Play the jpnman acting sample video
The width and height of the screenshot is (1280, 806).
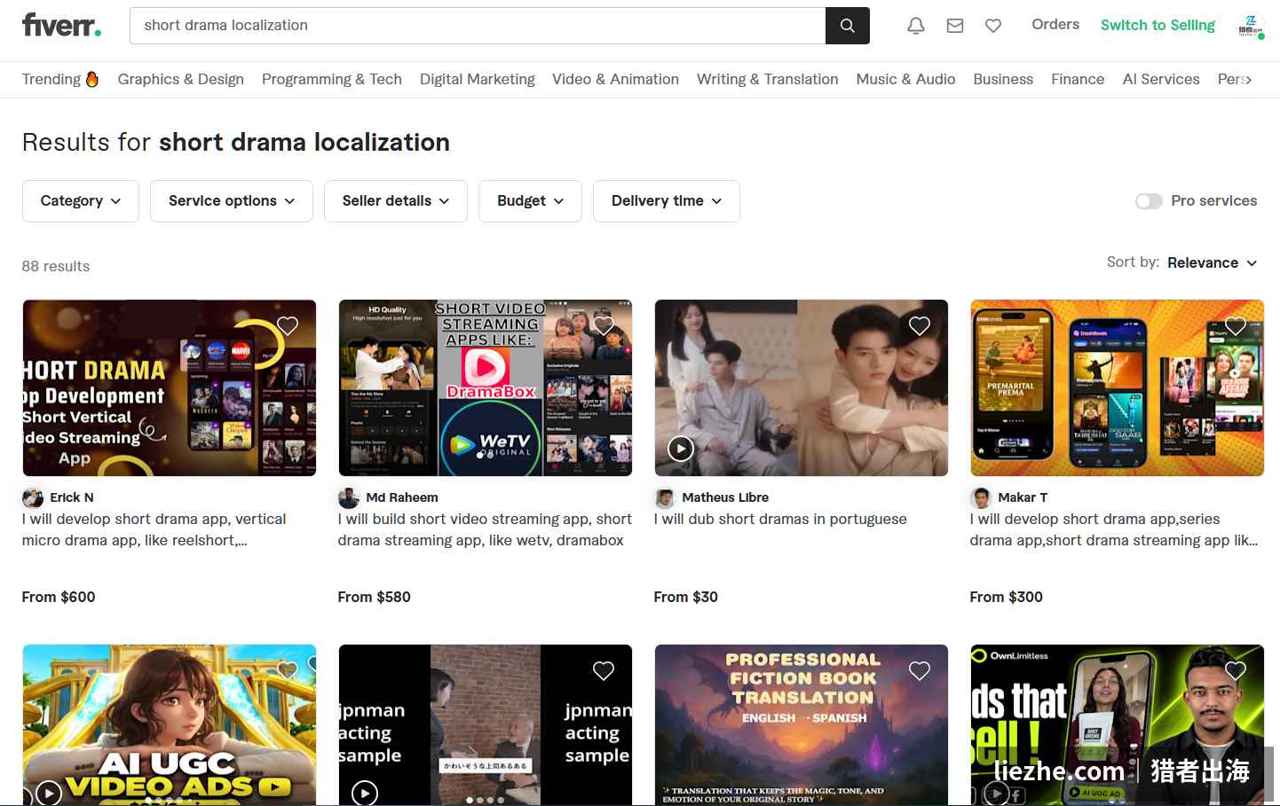365,793
